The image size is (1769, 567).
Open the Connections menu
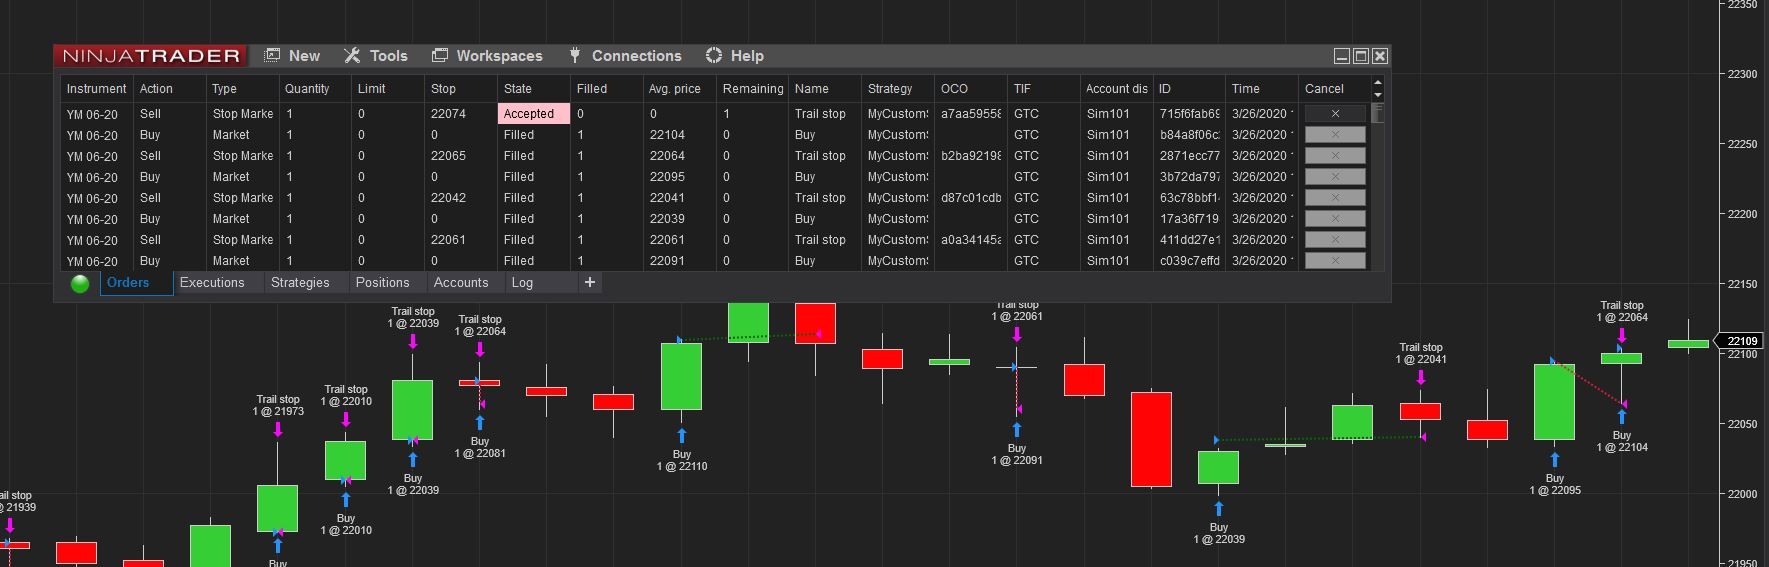tap(625, 56)
